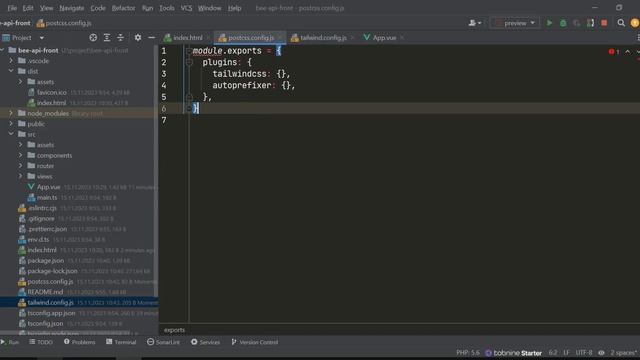Select package-lock.json in project tree
The image size is (640, 360).
[x=52, y=271]
